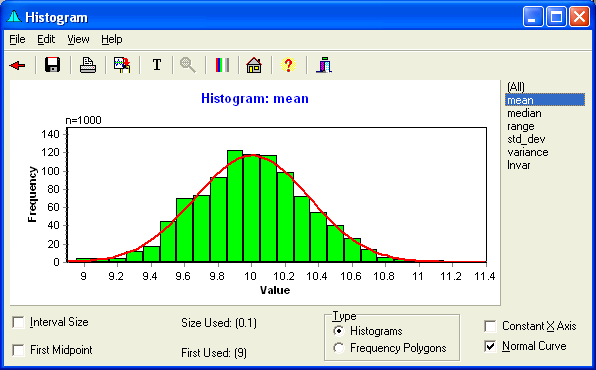
Task: Uncheck the Normal Curve checkbox
Action: point(490,346)
